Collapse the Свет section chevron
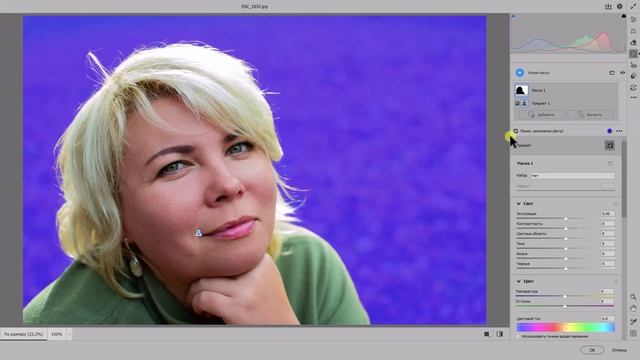 [518, 203]
